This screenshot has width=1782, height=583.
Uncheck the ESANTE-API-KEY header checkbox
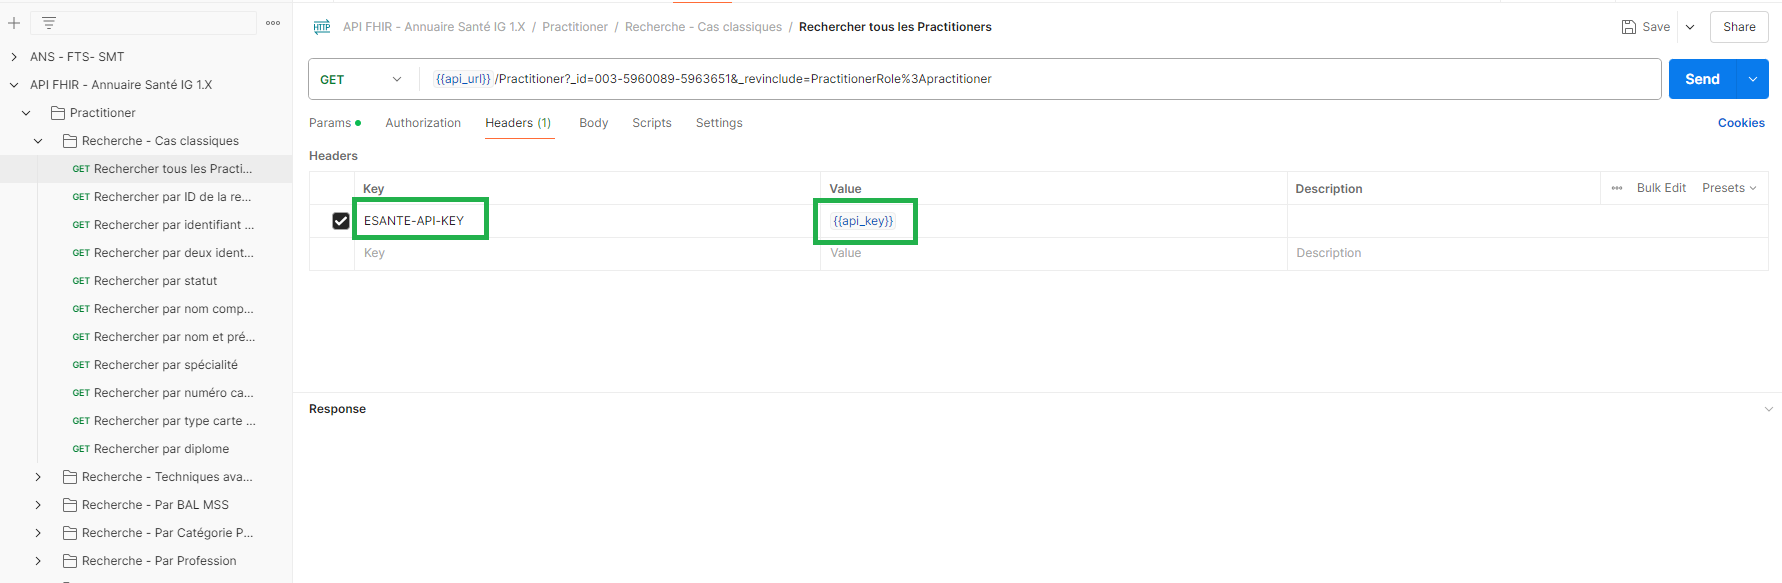pyautogui.click(x=341, y=221)
